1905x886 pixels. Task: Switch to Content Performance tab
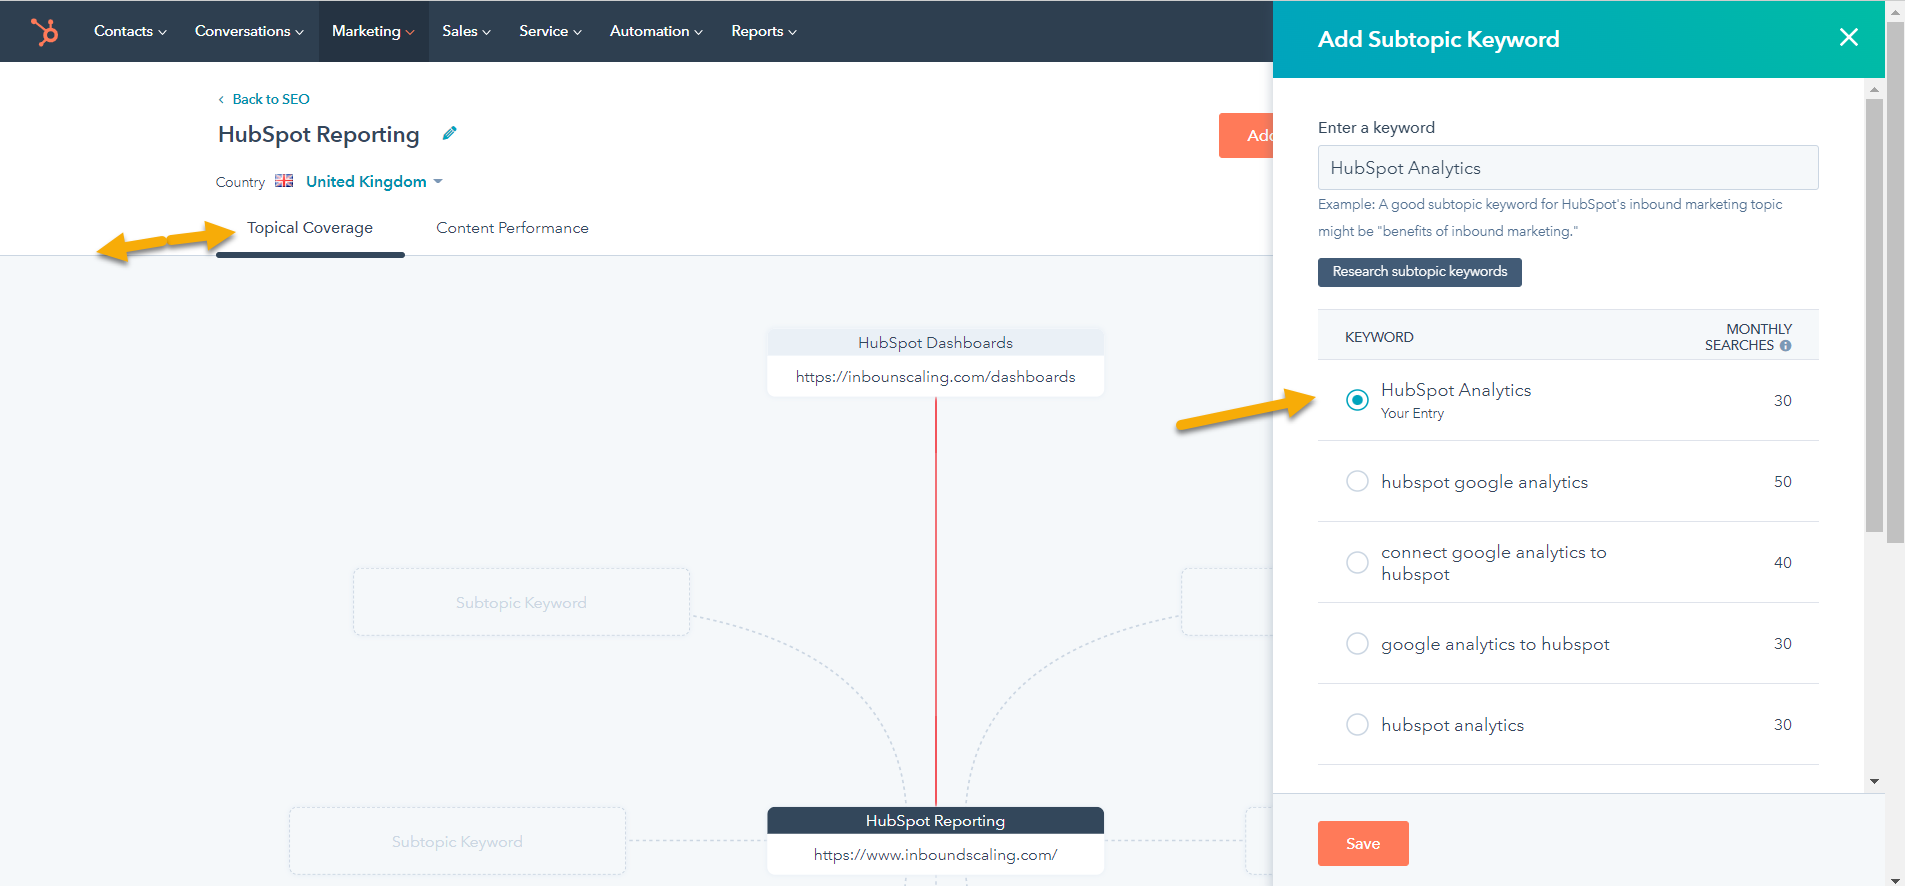[512, 228]
